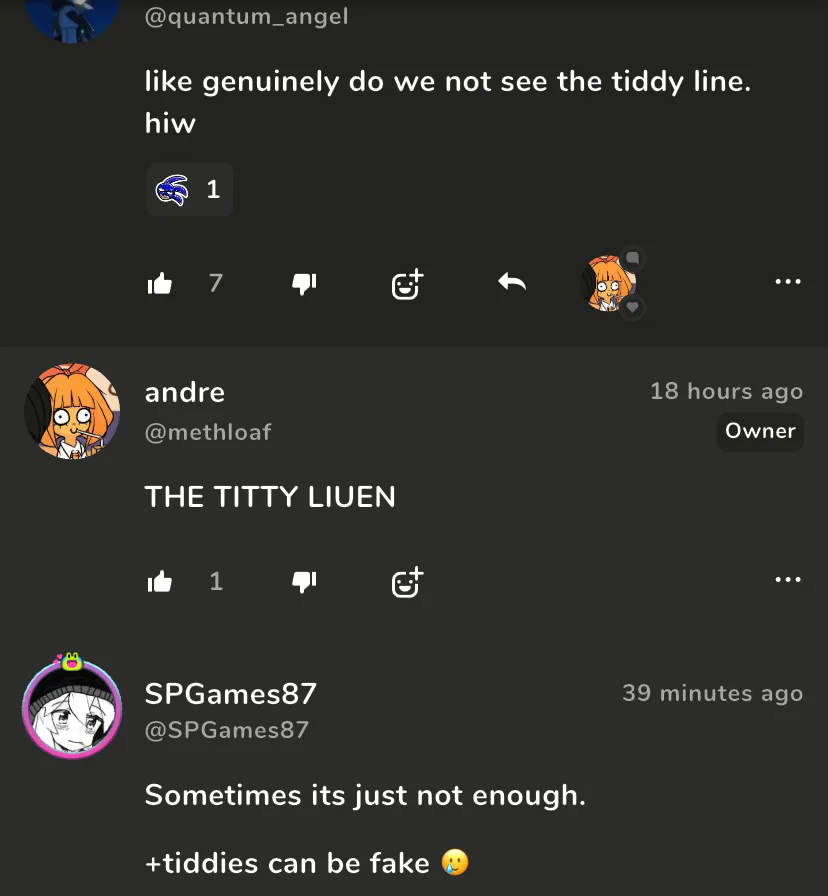The image size is (828, 896).
Task: Like quantum_angel's comment with thumbs up
Action: pos(159,283)
